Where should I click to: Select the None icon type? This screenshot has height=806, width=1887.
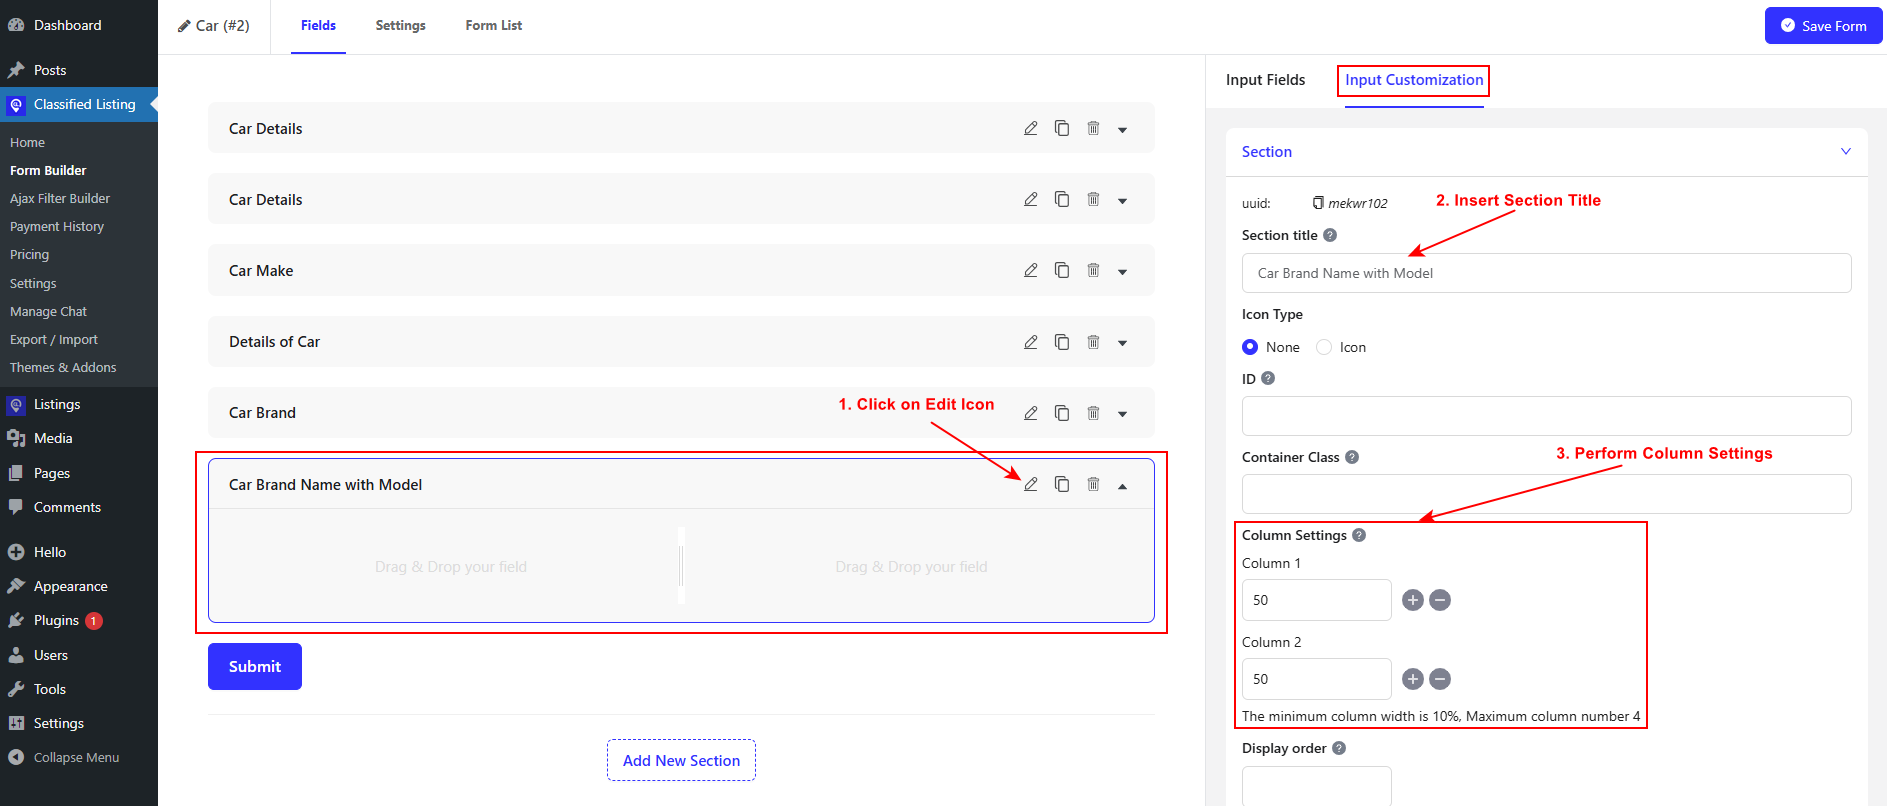[x=1250, y=347]
